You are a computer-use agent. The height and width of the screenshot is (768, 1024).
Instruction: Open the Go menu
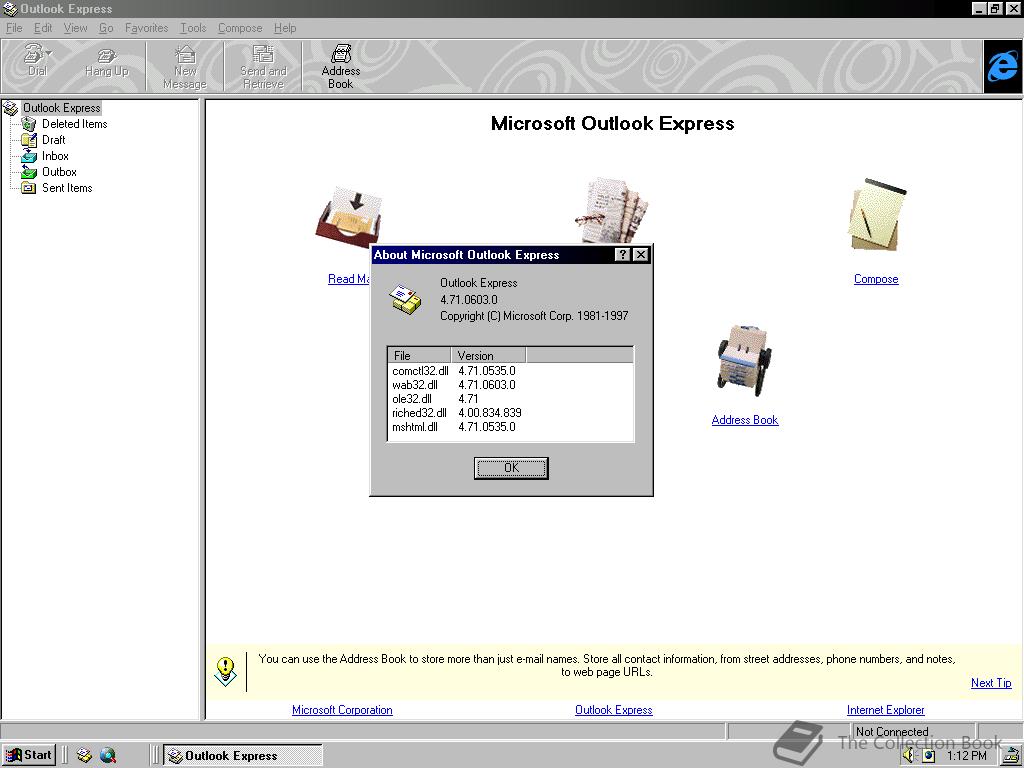tap(106, 28)
